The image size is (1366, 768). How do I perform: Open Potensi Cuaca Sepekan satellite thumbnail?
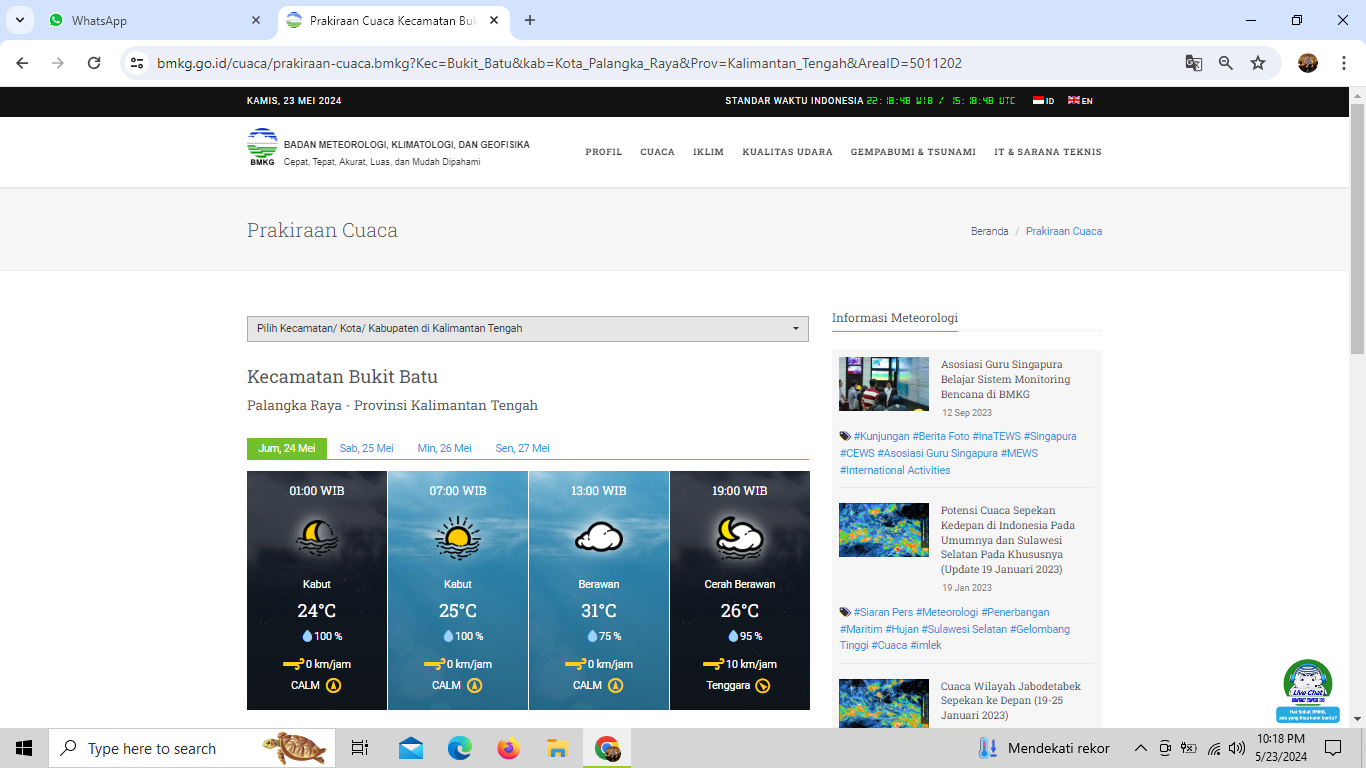pos(884,530)
